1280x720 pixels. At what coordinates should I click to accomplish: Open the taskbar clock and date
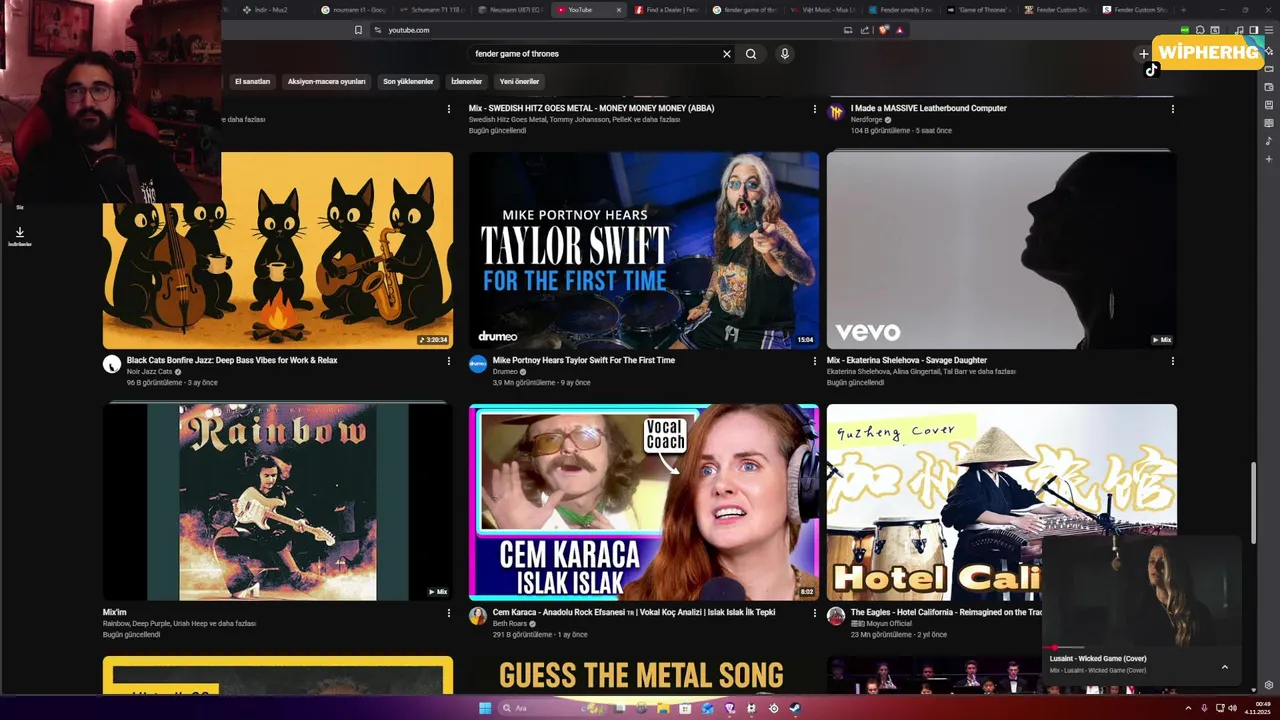click(x=1258, y=708)
